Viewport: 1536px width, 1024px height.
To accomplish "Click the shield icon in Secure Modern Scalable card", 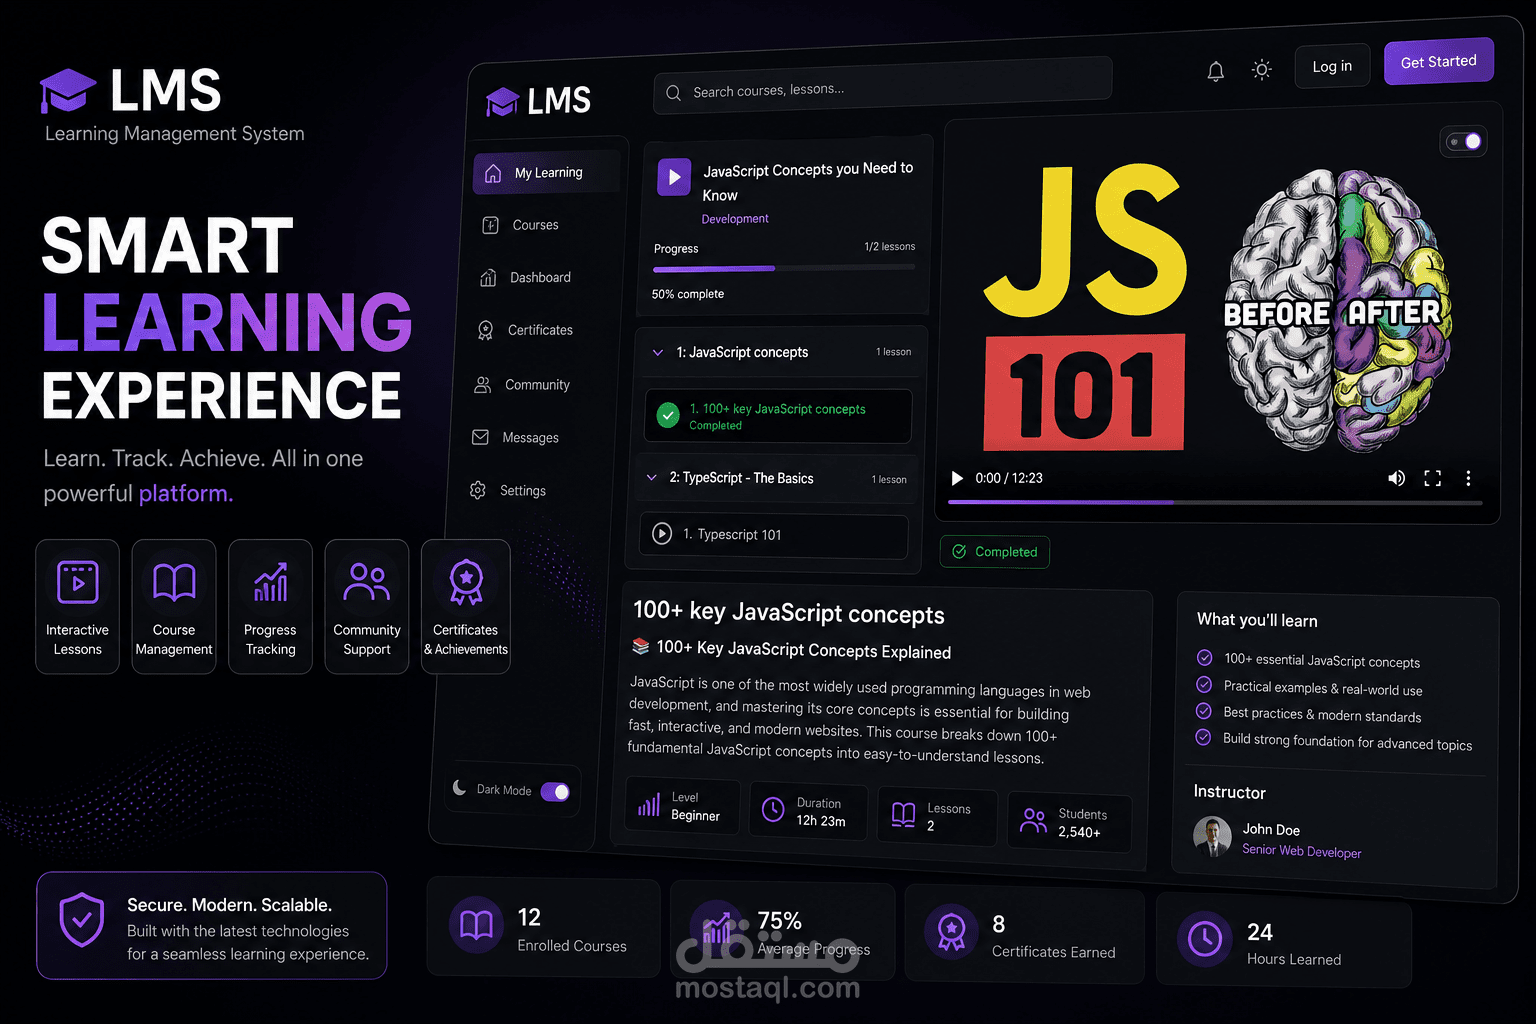I will (x=82, y=919).
